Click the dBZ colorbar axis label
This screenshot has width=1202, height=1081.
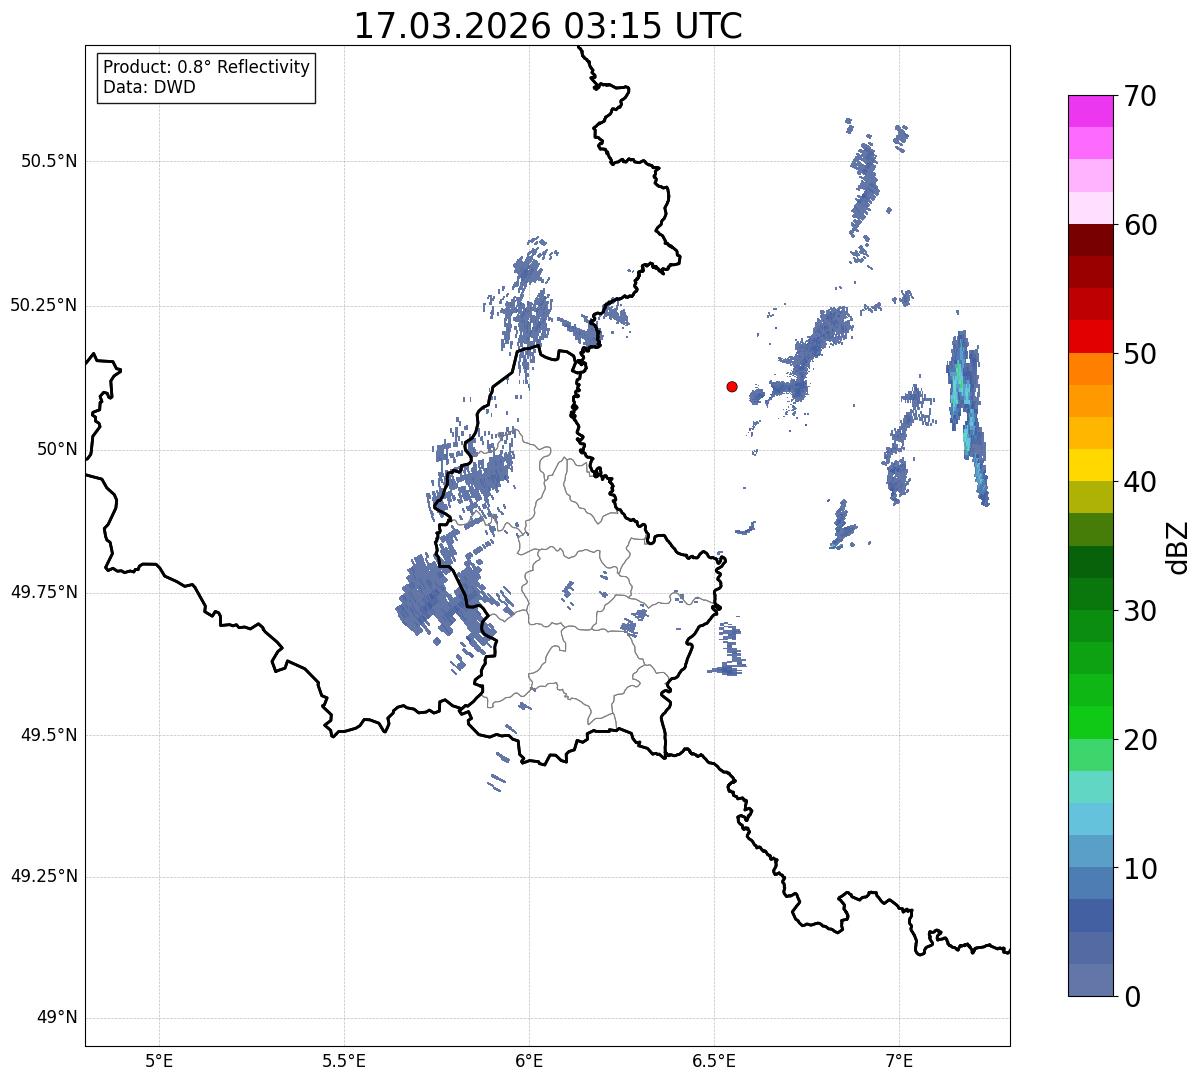(x=1178, y=547)
